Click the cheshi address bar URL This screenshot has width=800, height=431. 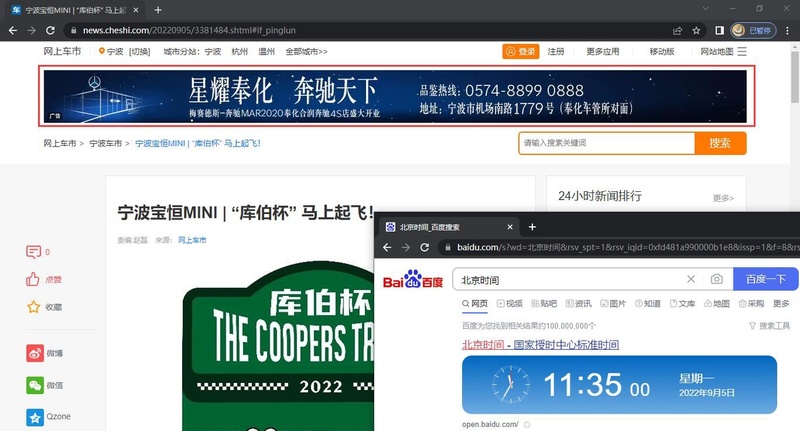189,31
